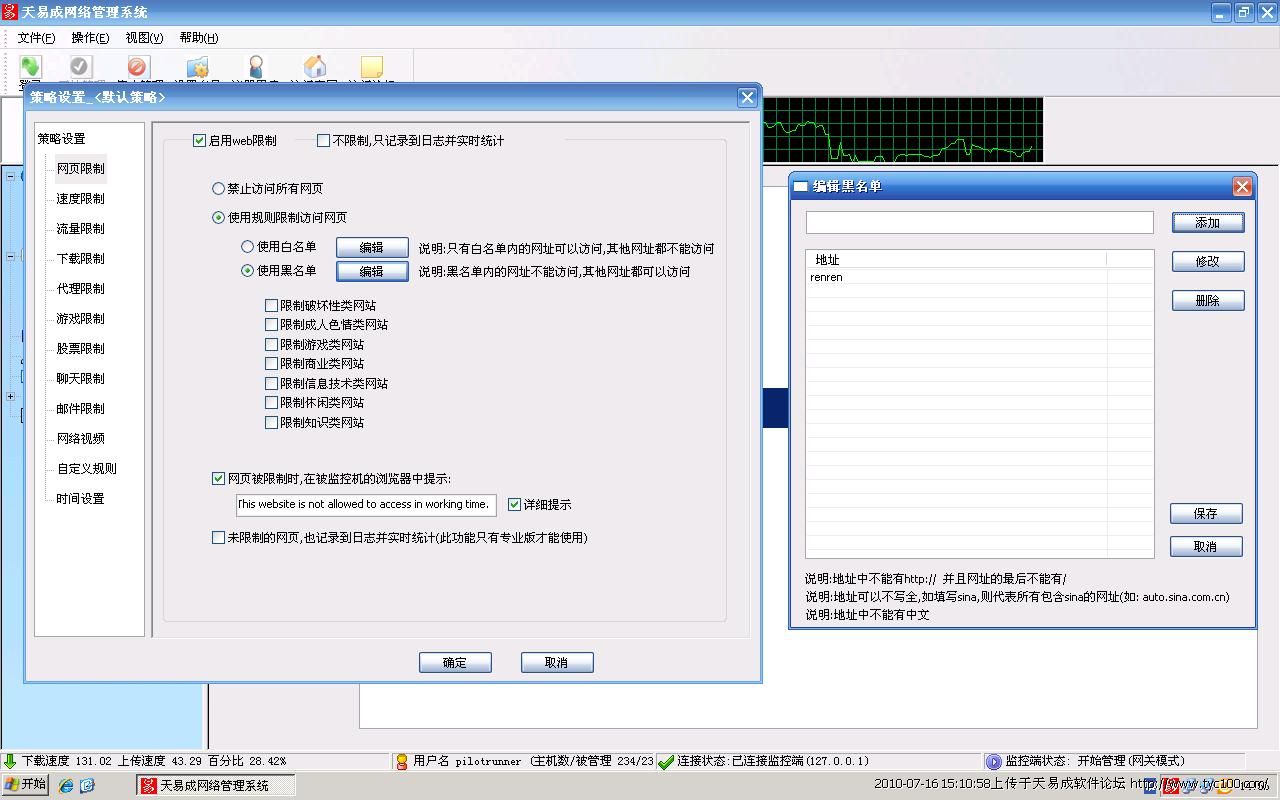
Task: Uncheck the 详细提示 checkbox
Action: (514, 505)
